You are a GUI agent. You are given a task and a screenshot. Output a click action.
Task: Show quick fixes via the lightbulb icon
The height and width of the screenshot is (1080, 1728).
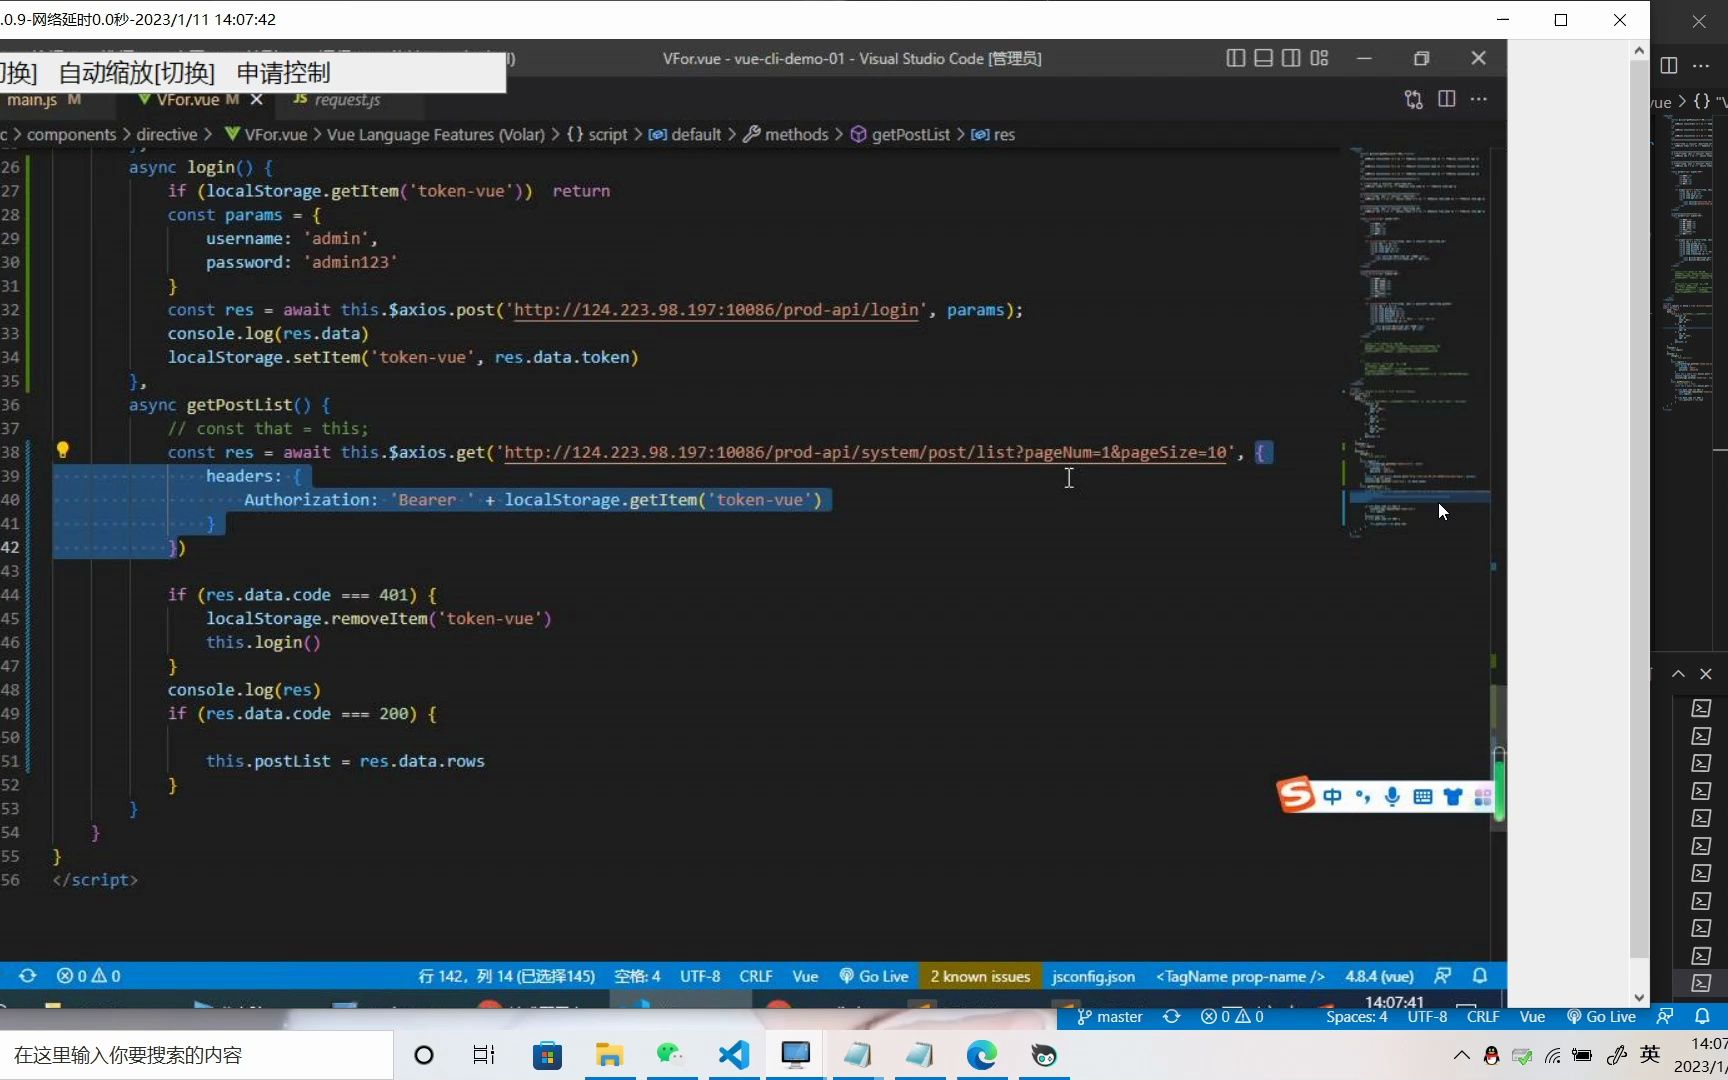62,450
